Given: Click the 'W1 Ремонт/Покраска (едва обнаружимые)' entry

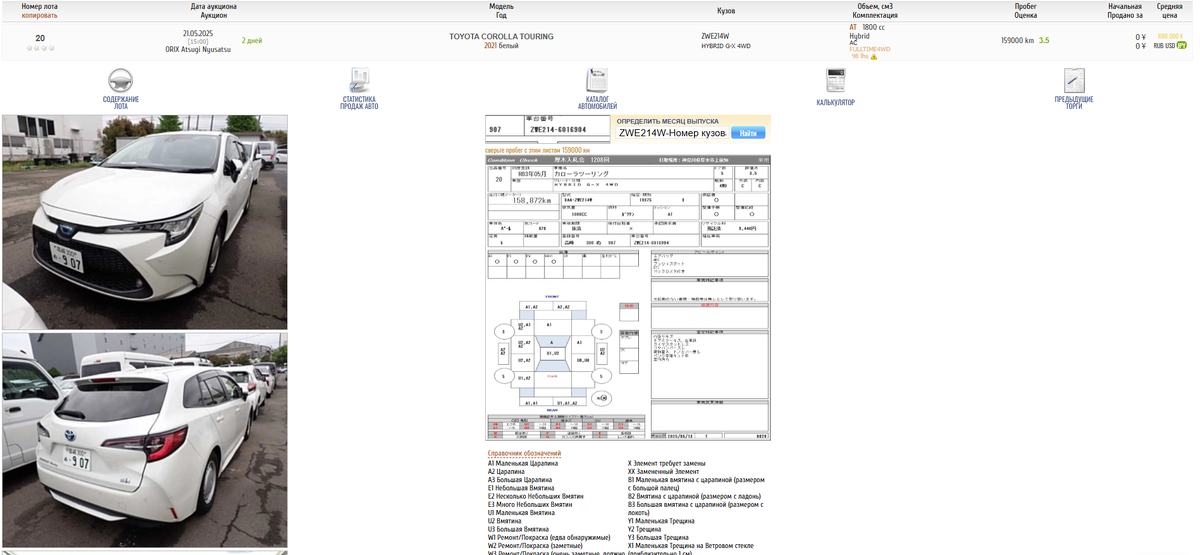Looking at the screenshot, I should tap(548, 537).
